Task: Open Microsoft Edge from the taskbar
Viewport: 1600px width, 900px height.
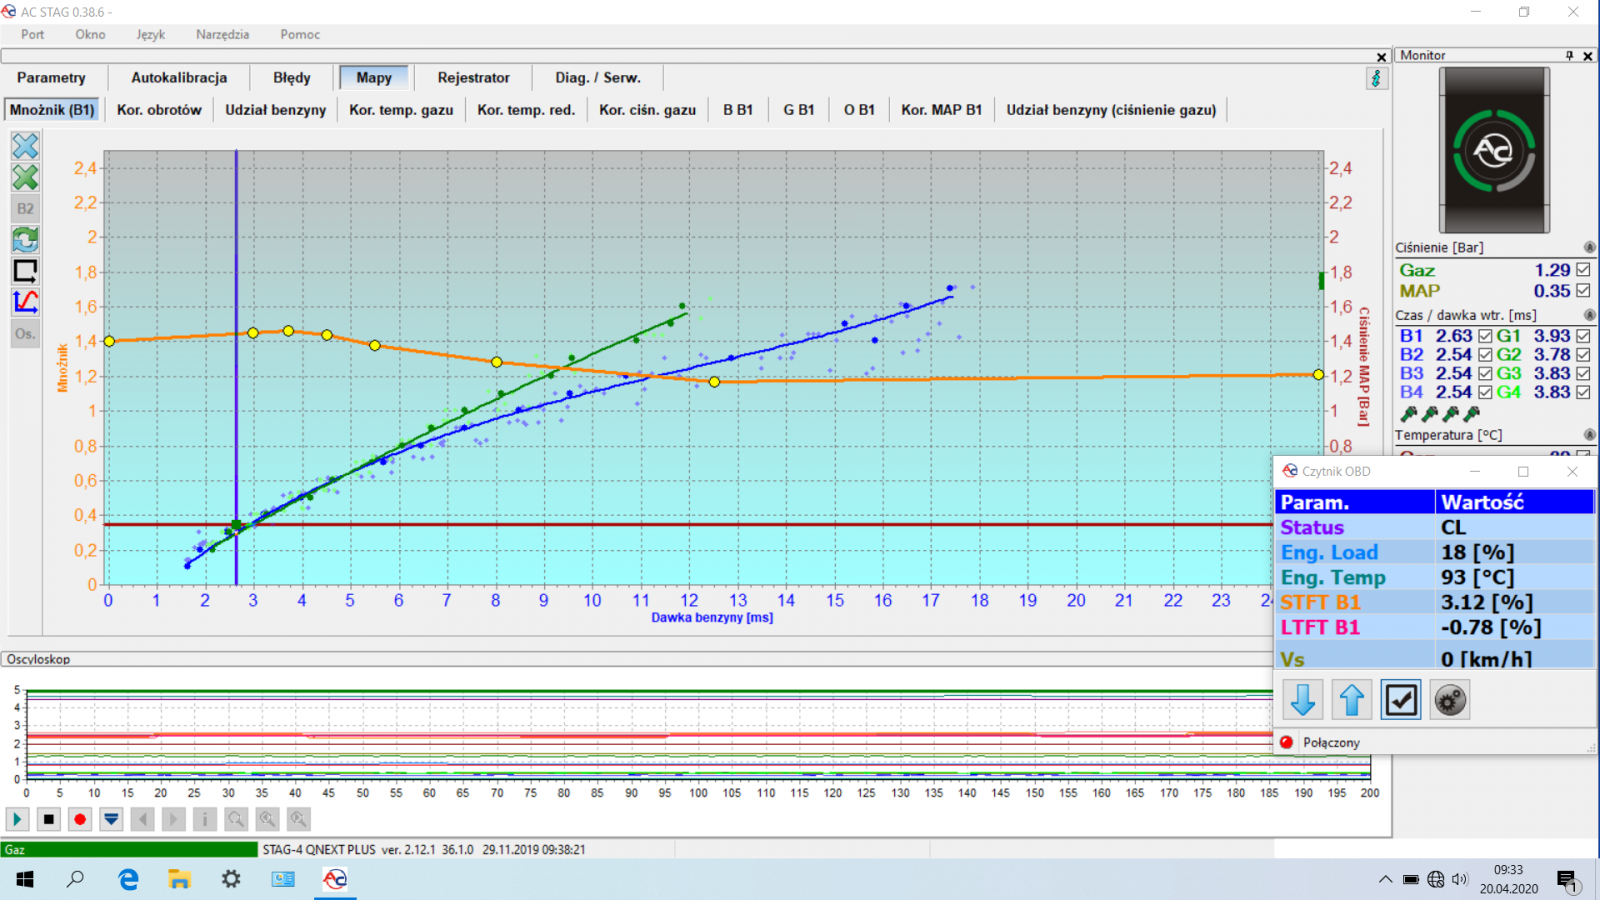Action: point(128,879)
